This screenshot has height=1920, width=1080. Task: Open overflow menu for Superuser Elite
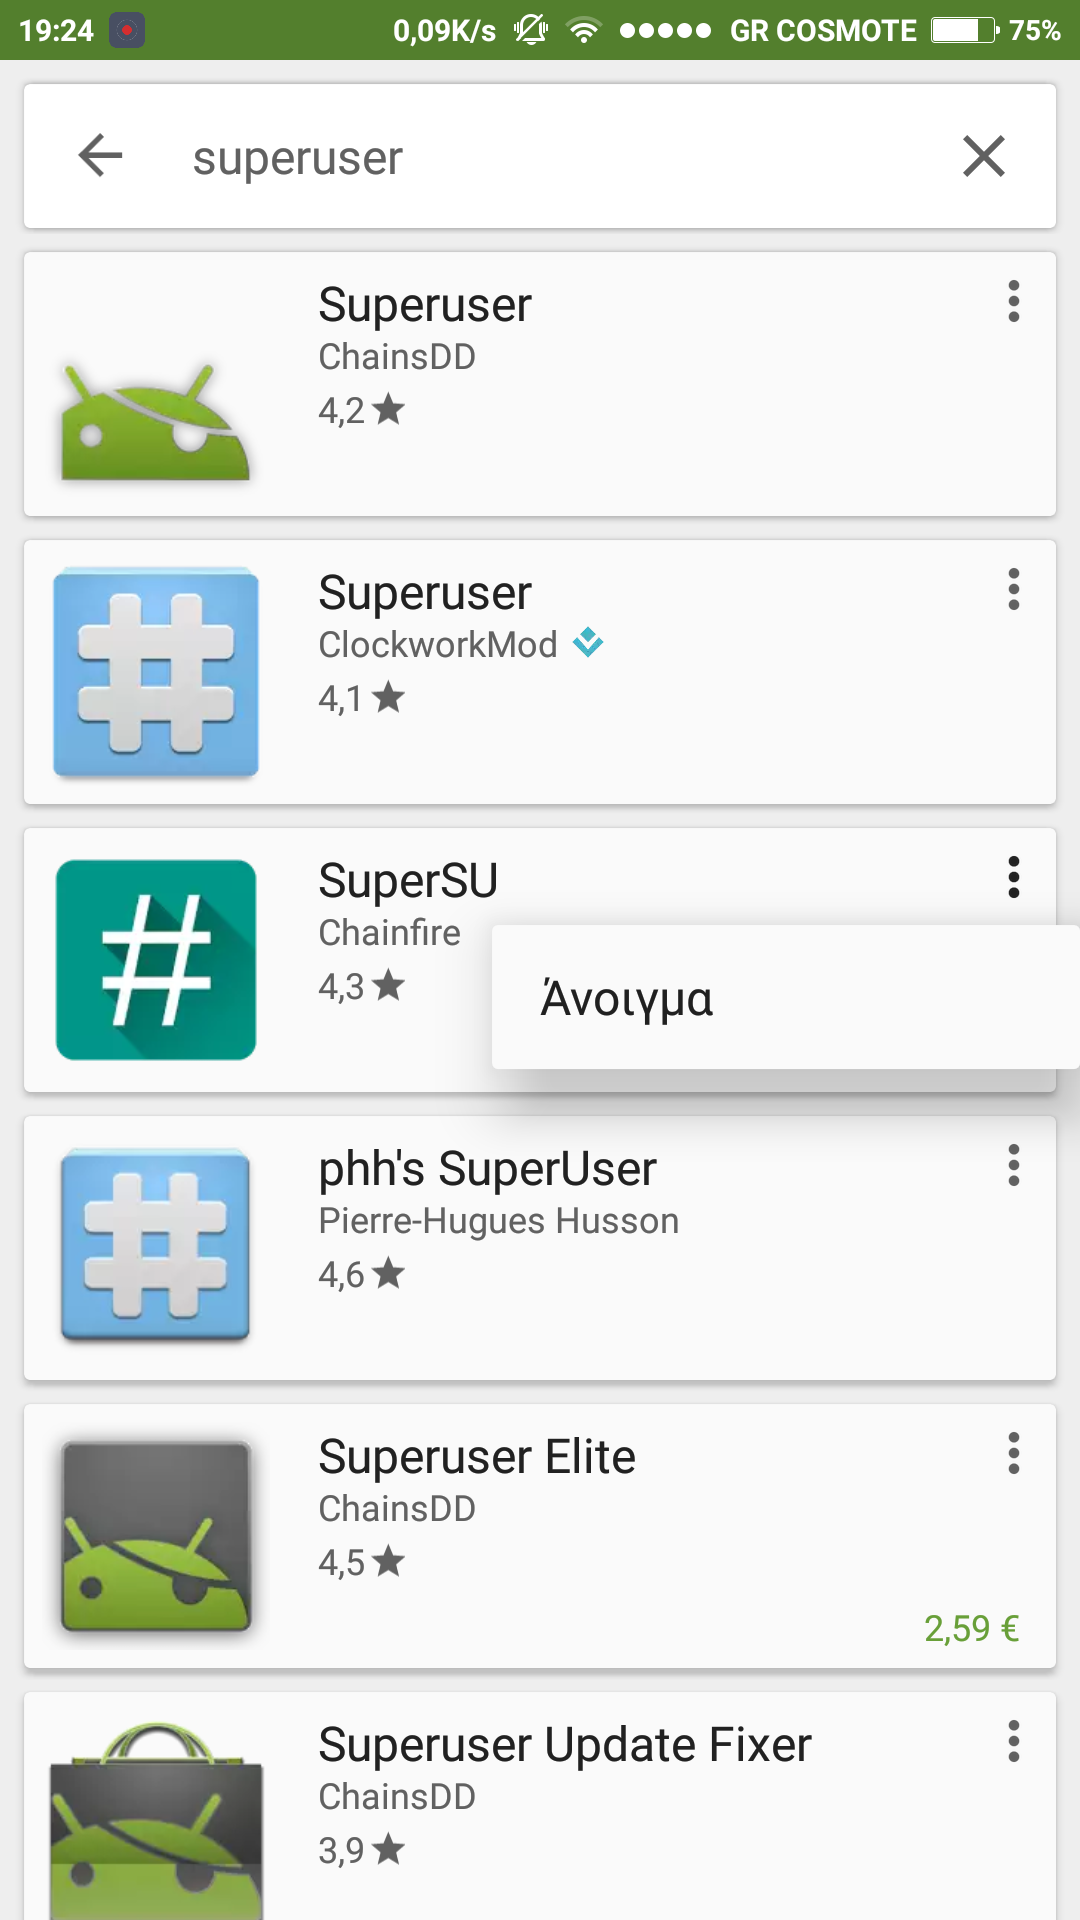click(1014, 1453)
